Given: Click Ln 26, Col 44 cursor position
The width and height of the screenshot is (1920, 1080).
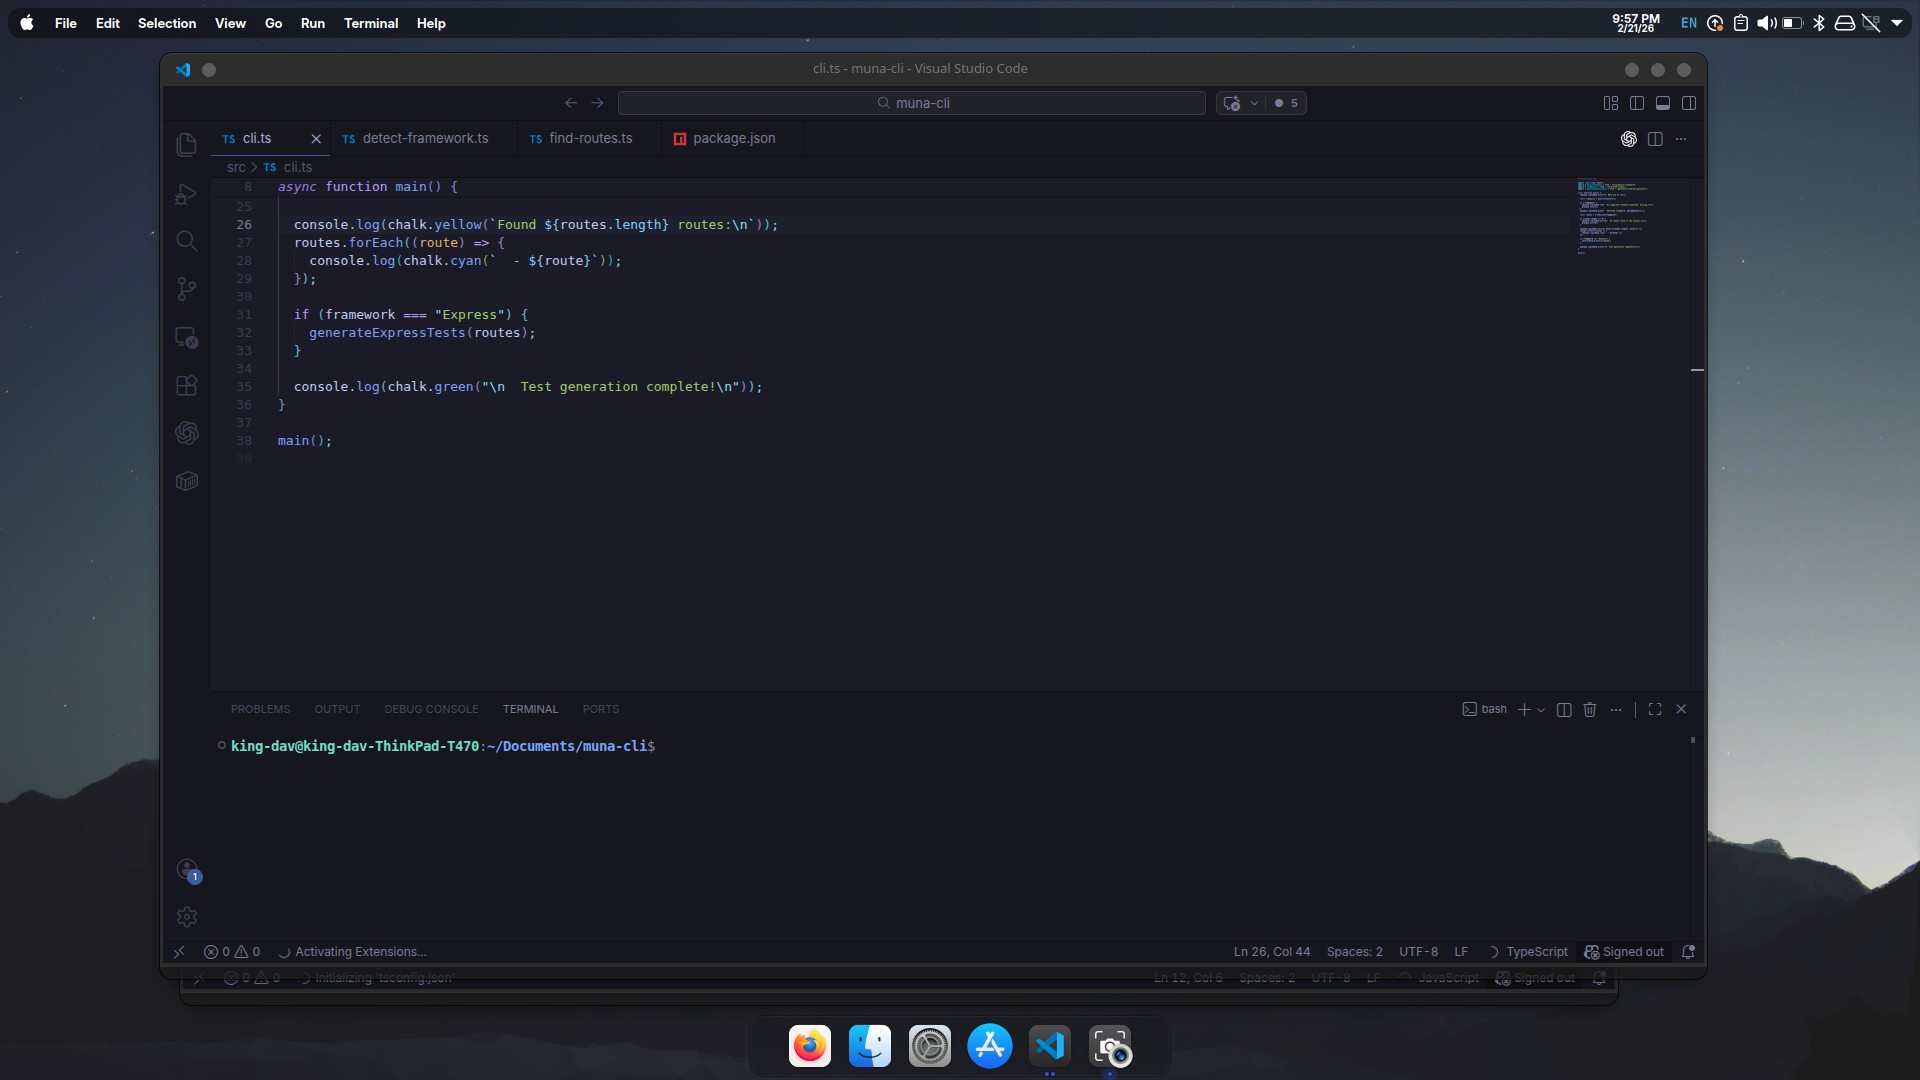Looking at the screenshot, I should pos(1271,952).
